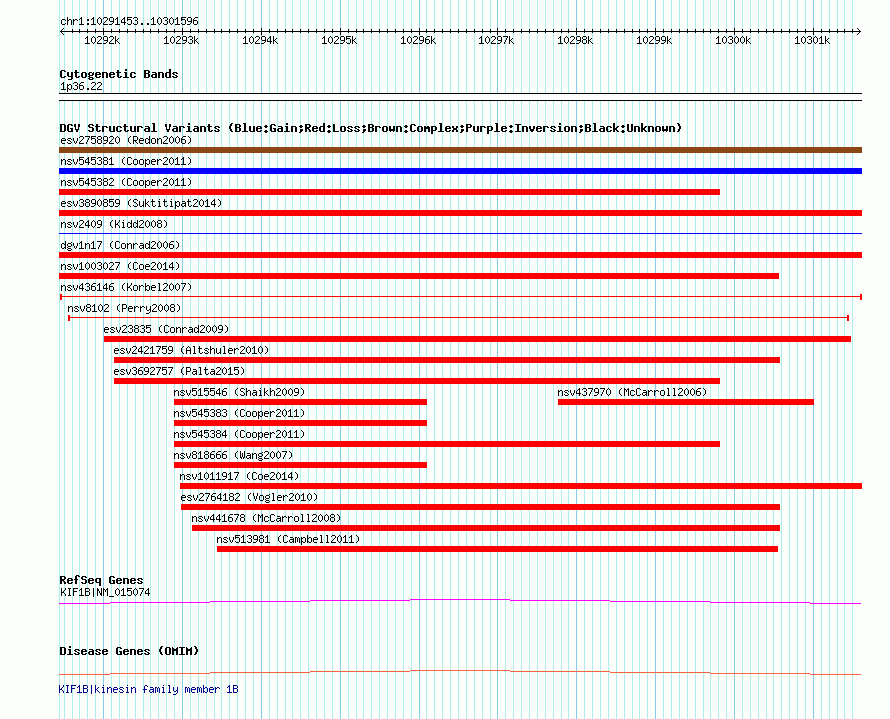The height and width of the screenshot is (719, 890).
Task: Open the KIF1B|kinesin family member 1B link
Action: (x=149, y=689)
